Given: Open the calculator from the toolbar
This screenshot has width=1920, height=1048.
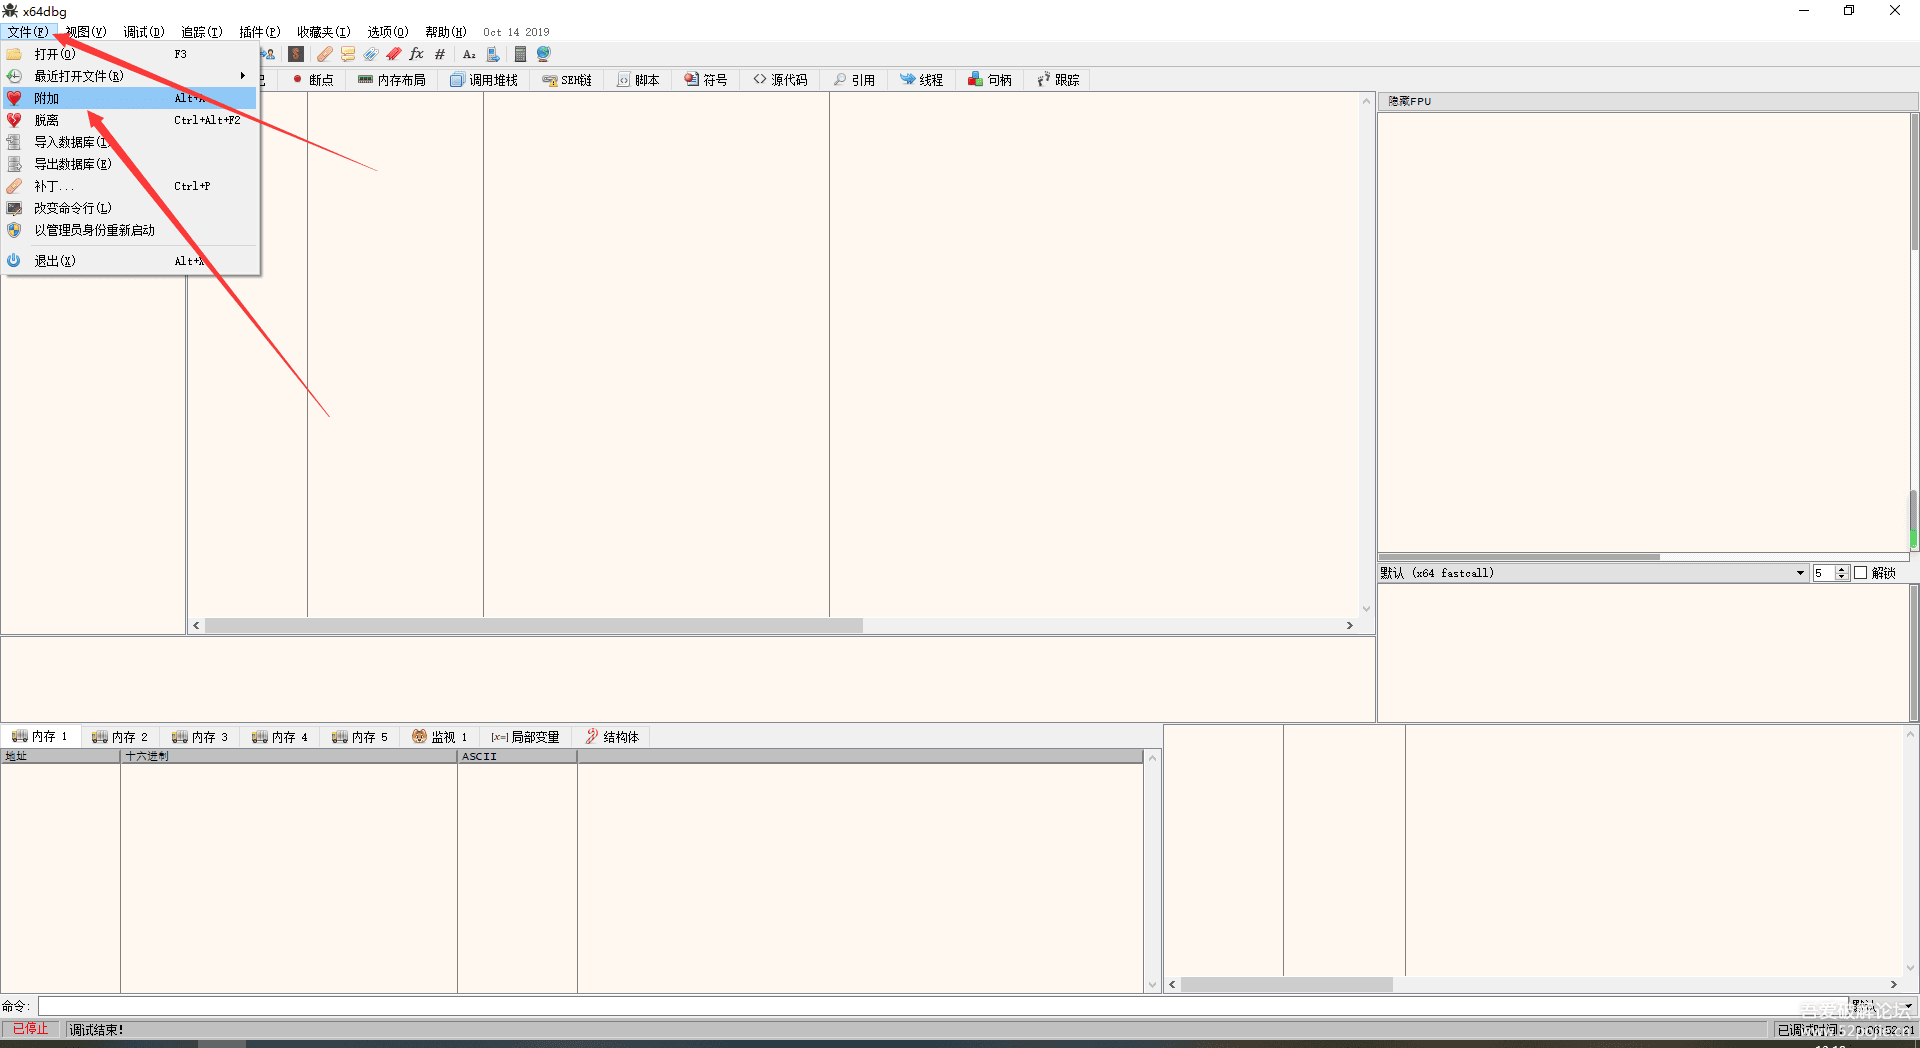Looking at the screenshot, I should [x=520, y=54].
